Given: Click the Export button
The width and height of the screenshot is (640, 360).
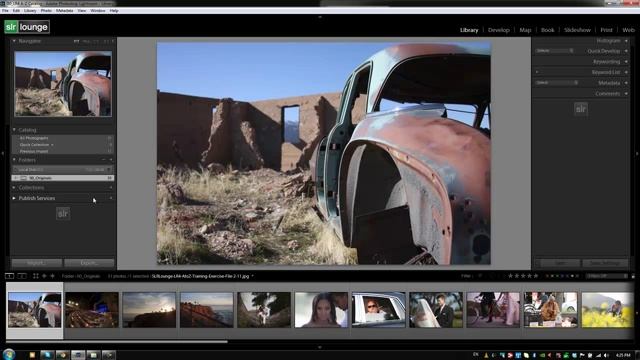Looking at the screenshot, I should 89,263.
